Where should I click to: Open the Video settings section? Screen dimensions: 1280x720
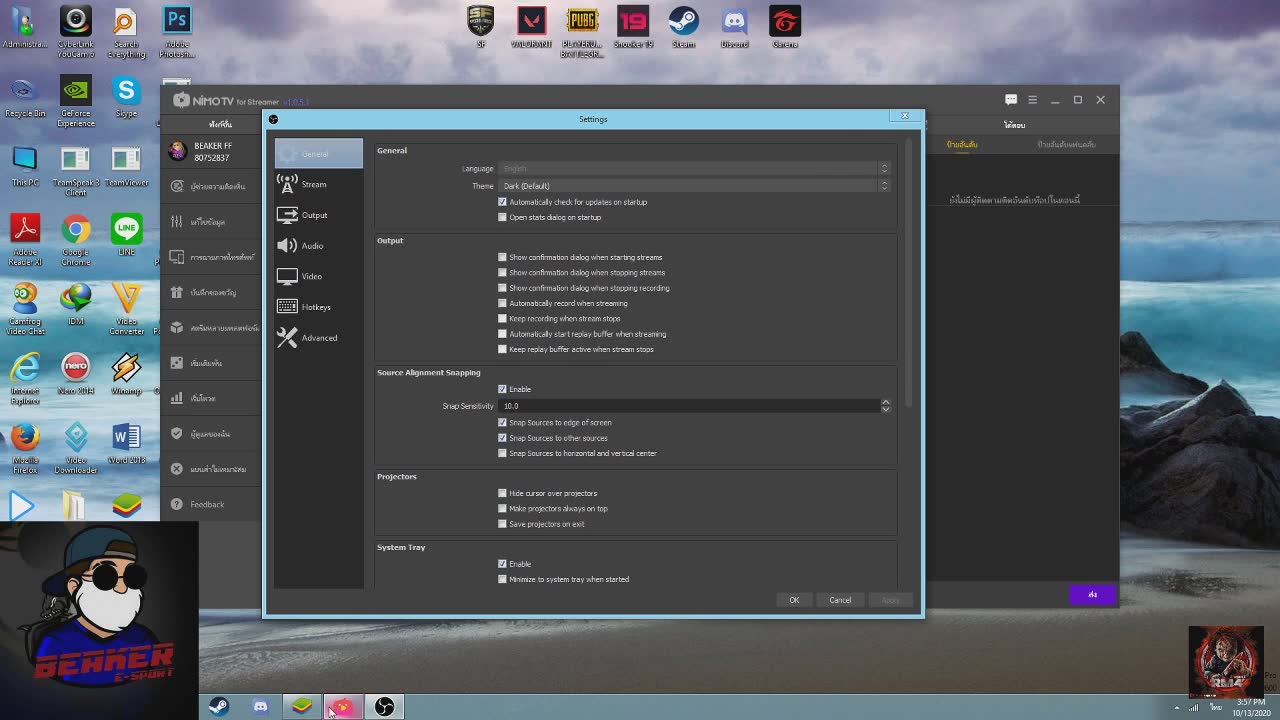click(x=312, y=276)
